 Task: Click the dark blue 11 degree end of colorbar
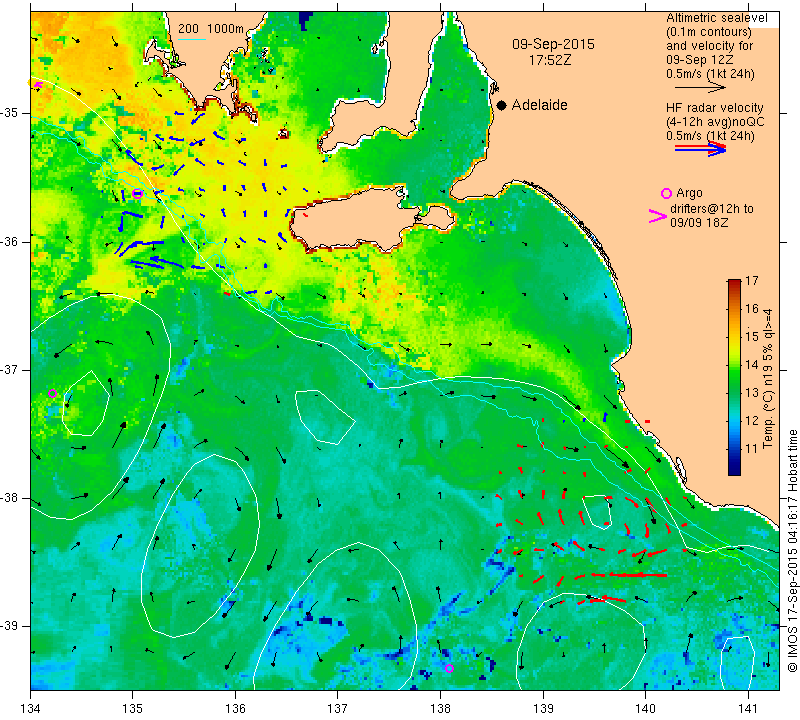734,469
